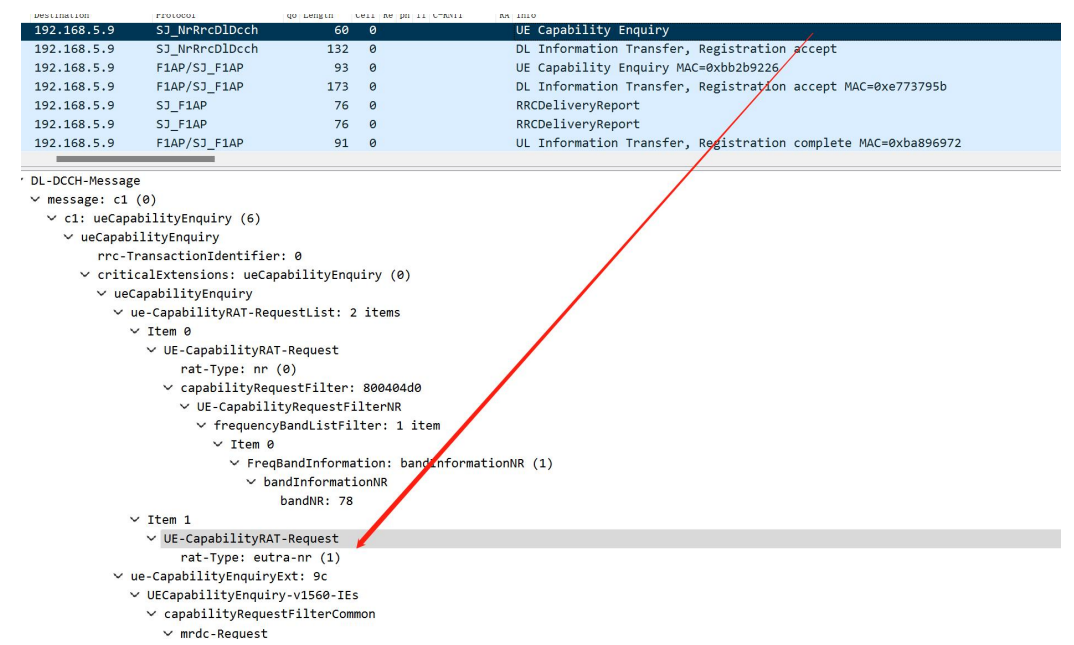Select the "rat-Type: eutra-nr (1)" field
1074x645 pixels.
260,557
